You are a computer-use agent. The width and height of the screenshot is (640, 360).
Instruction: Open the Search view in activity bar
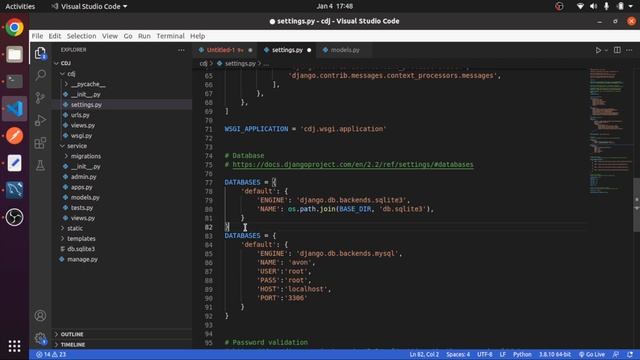[x=40, y=75]
